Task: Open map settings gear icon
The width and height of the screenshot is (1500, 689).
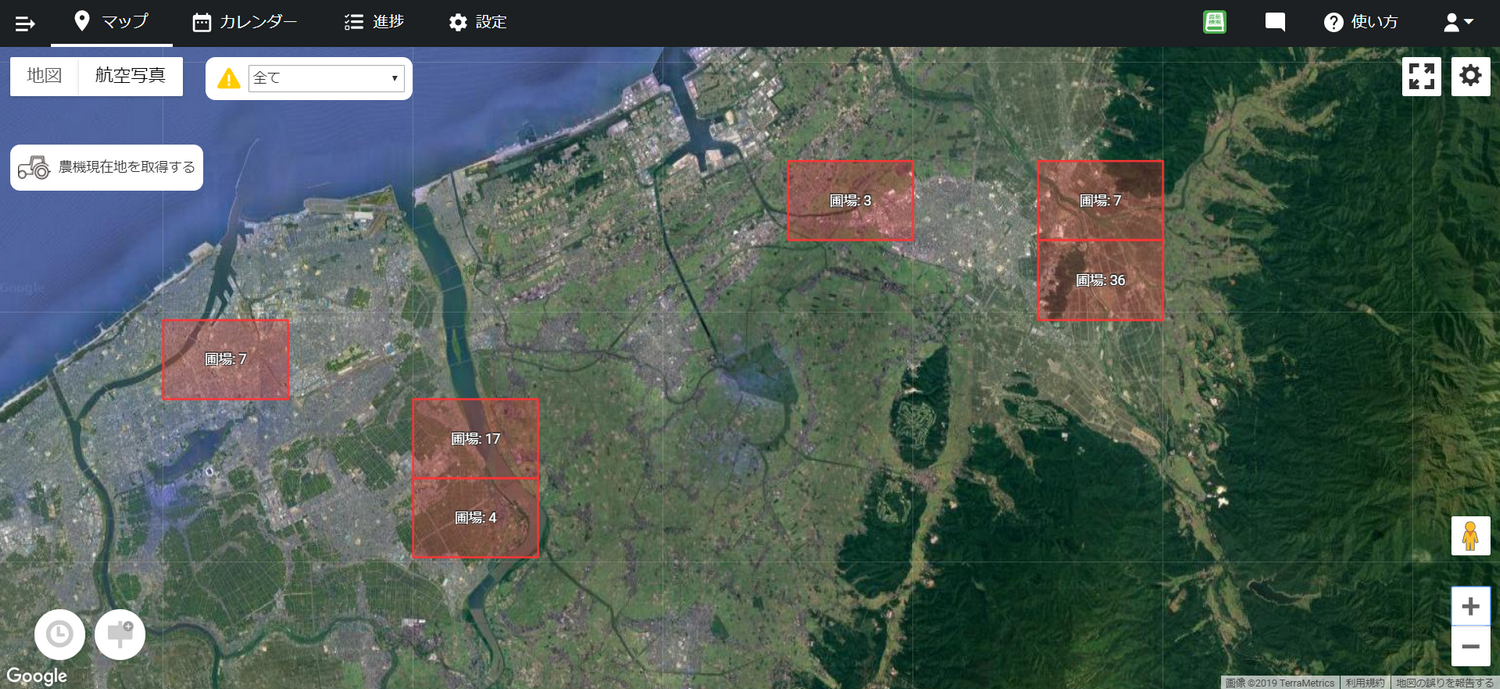Action: [1470, 76]
